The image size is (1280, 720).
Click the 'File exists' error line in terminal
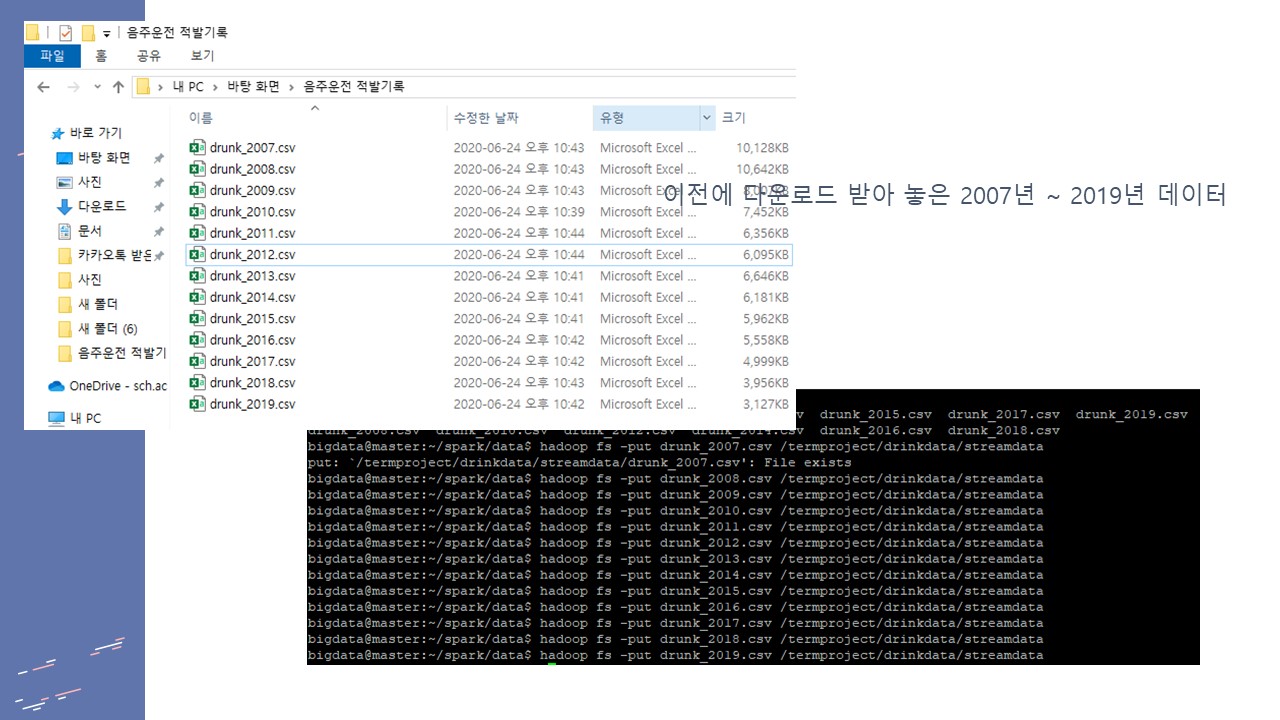tap(580, 463)
